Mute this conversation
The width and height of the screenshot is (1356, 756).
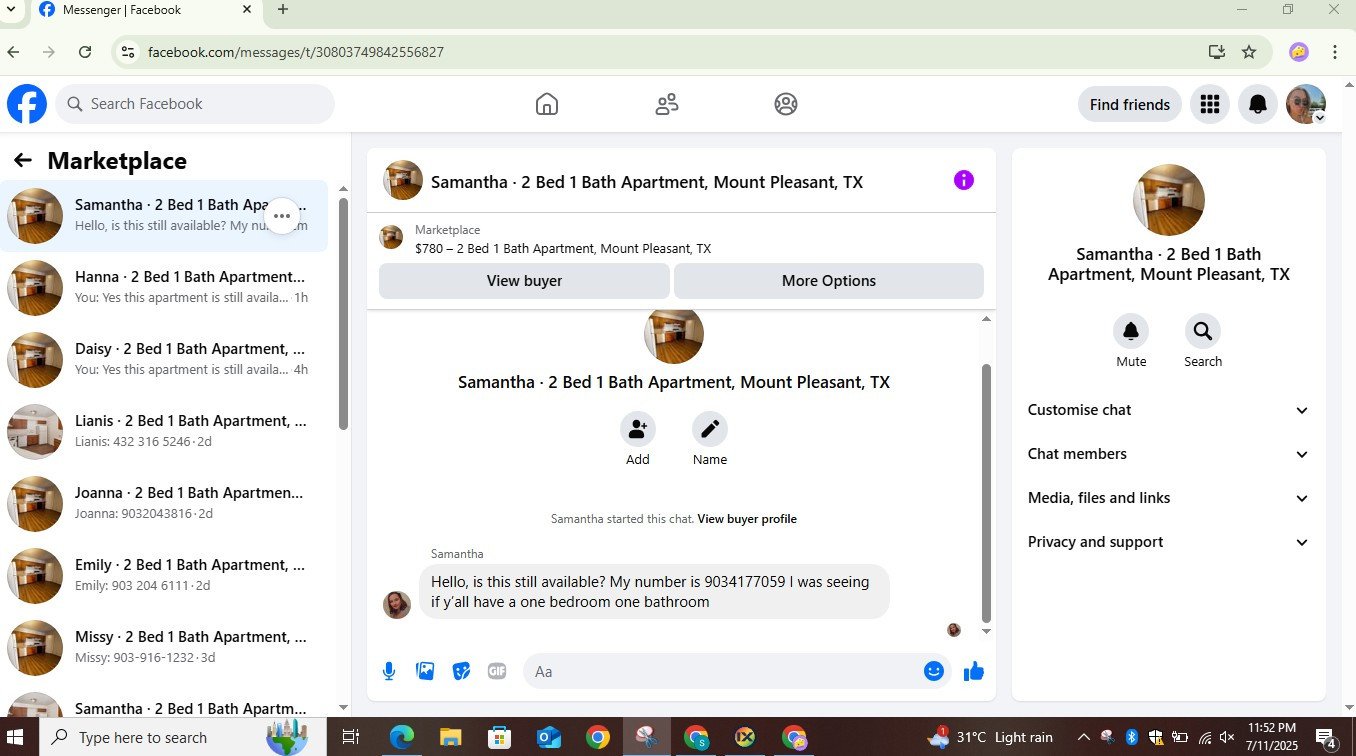point(1131,331)
